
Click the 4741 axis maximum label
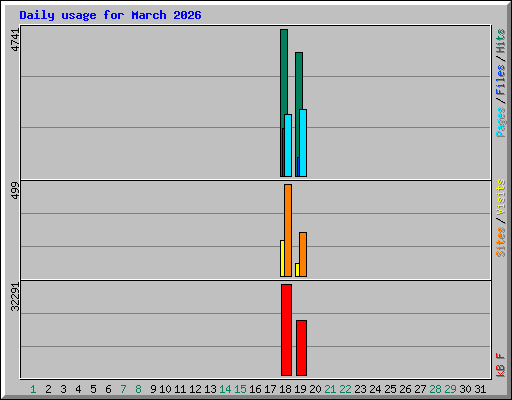click(x=15, y=40)
